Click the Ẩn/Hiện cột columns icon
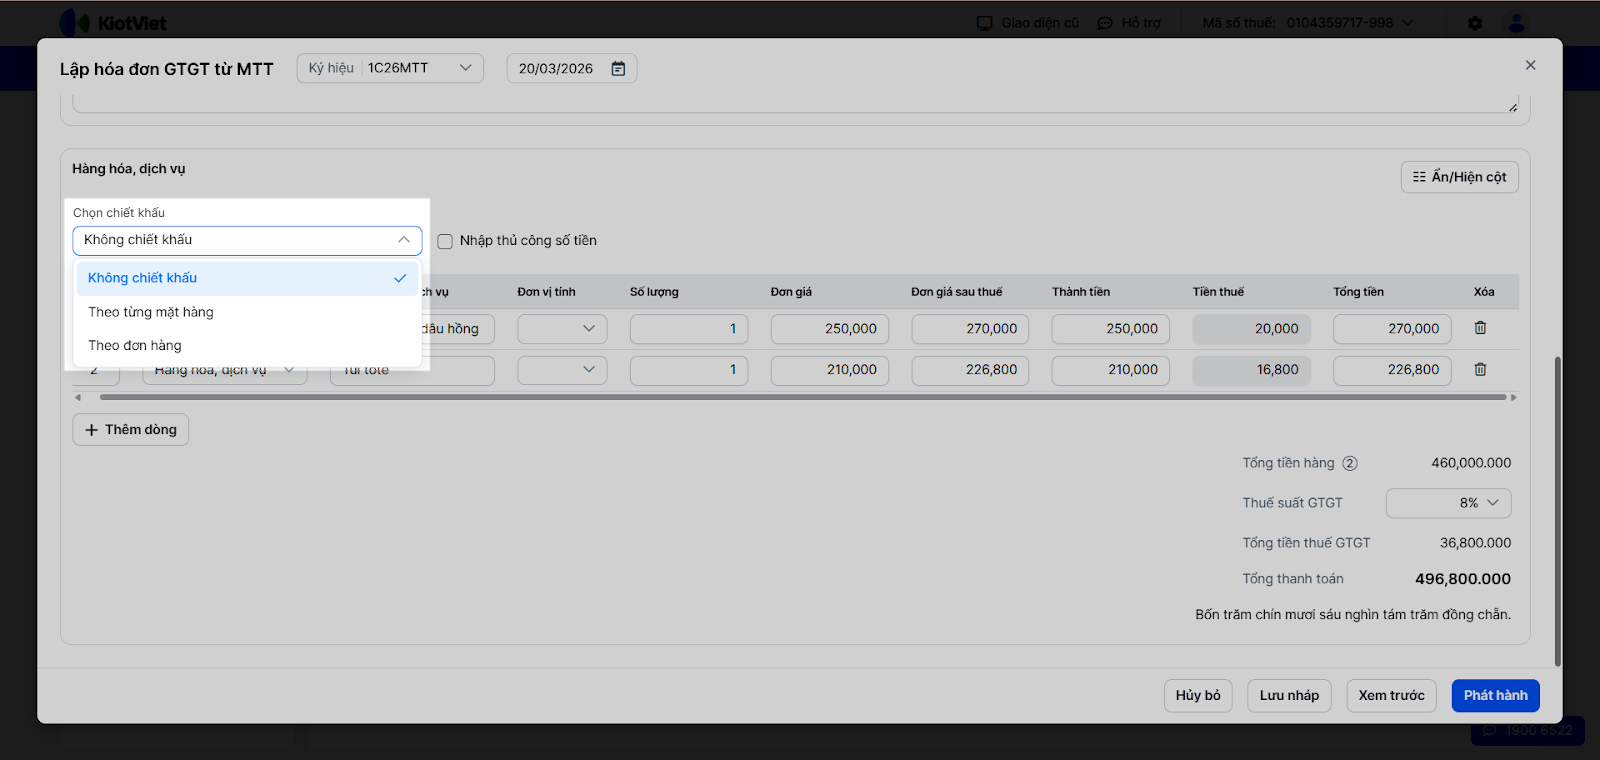The width and height of the screenshot is (1600, 760). click(x=1419, y=177)
